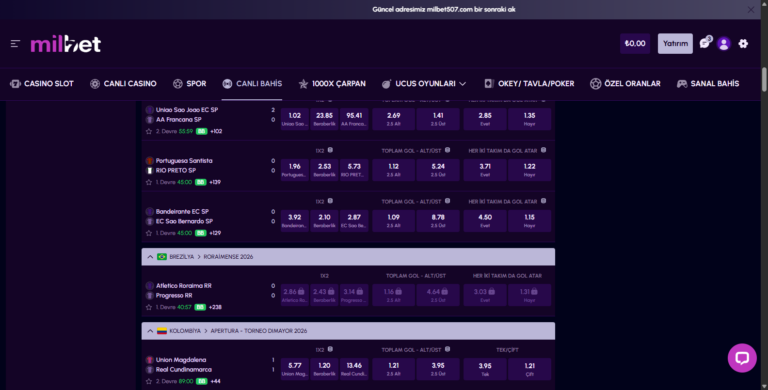Bet 8.78 over 2.5 goals Bandeirante match
This screenshot has height=390, width=768.
click(x=438, y=221)
